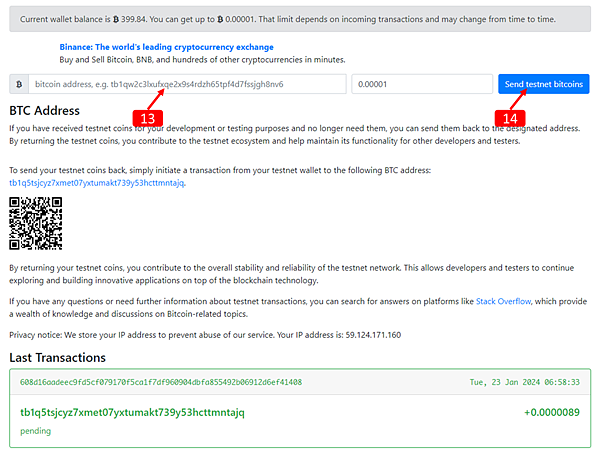This screenshot has width=600, height=451.
Task: Click the Buy and Sell Bitcoin ad description
Action: click(x=202, y=60)
